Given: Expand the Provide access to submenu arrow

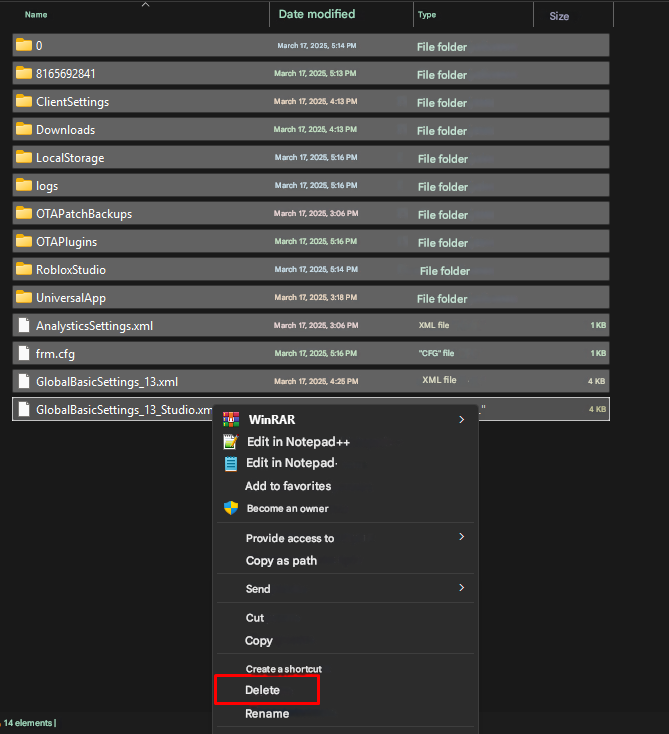Looking at the screenshot, I should coord(461,537).
